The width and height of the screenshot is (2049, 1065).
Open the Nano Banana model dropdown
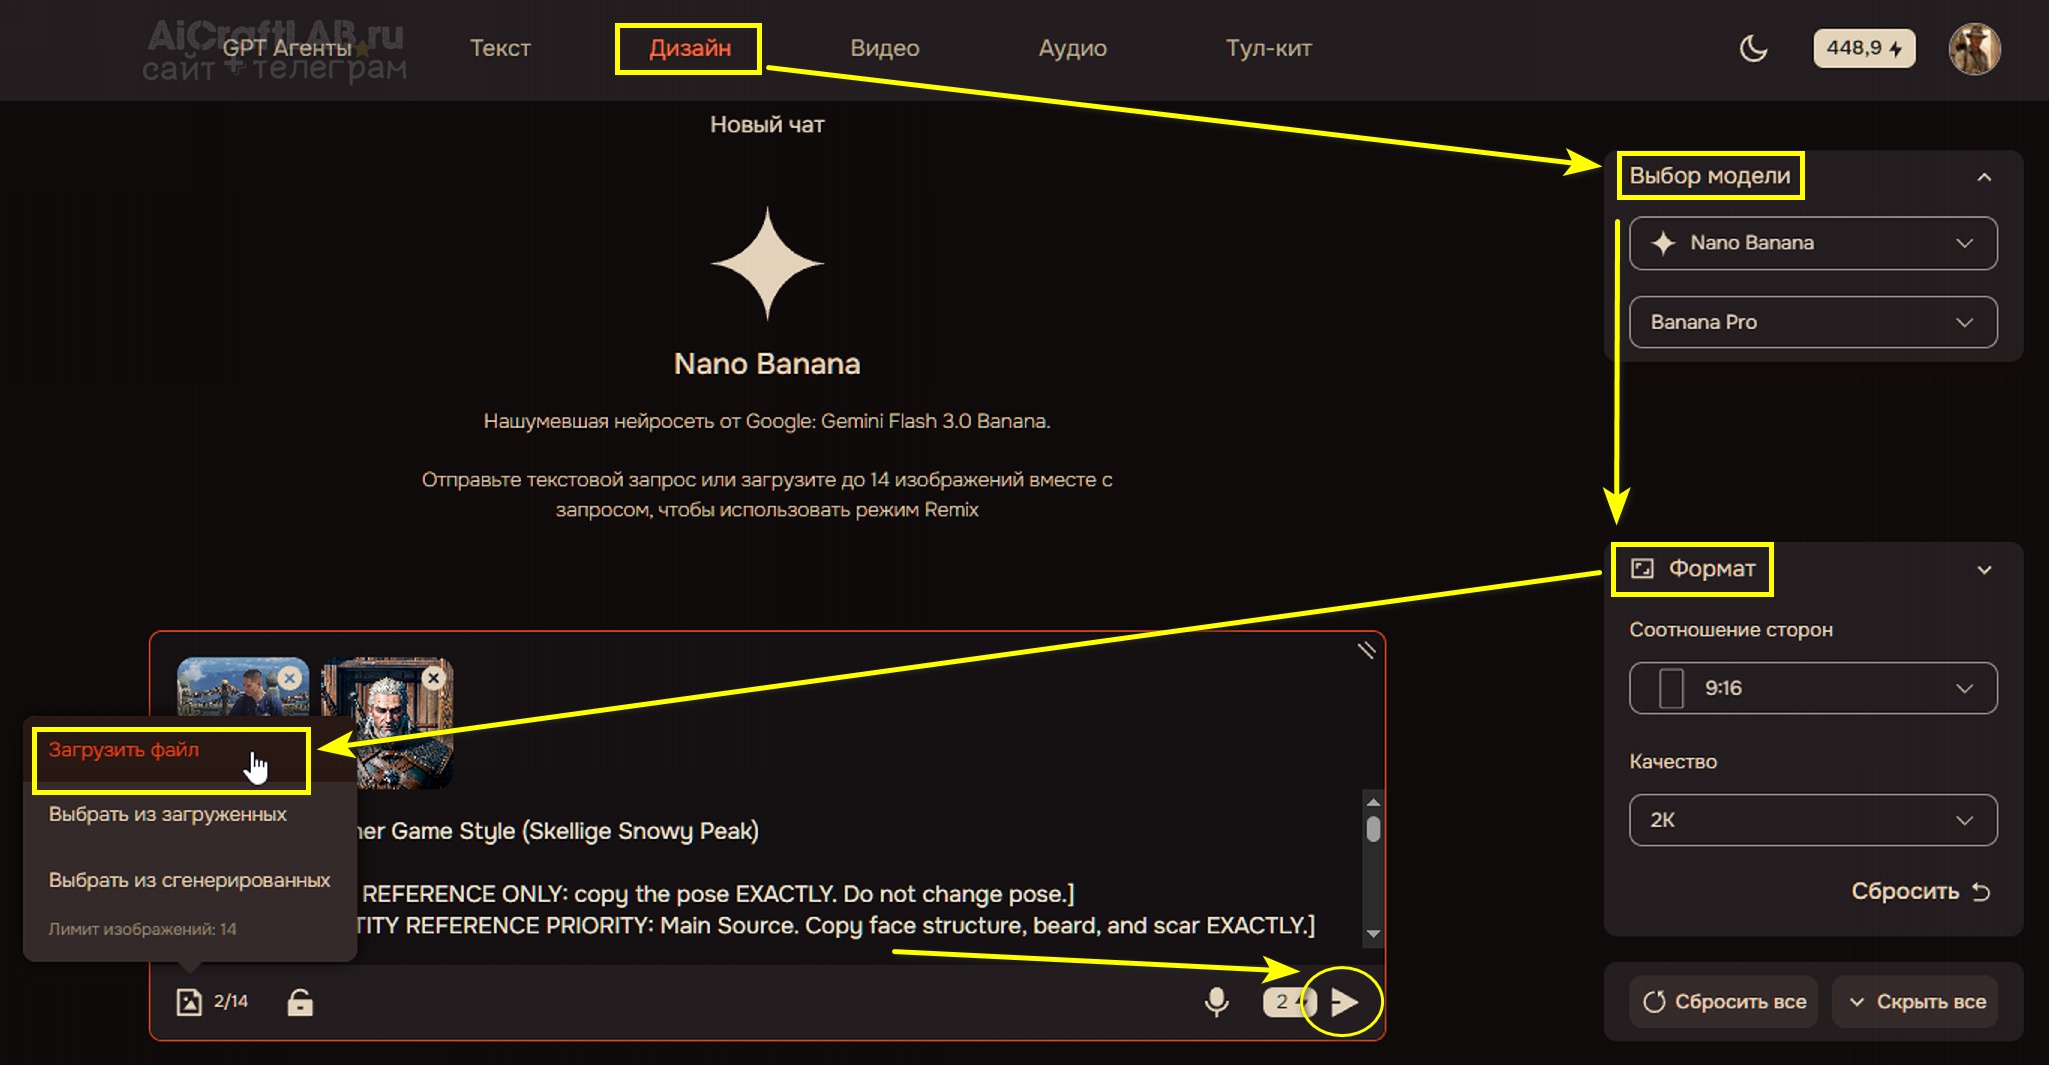coord(1813,243)
